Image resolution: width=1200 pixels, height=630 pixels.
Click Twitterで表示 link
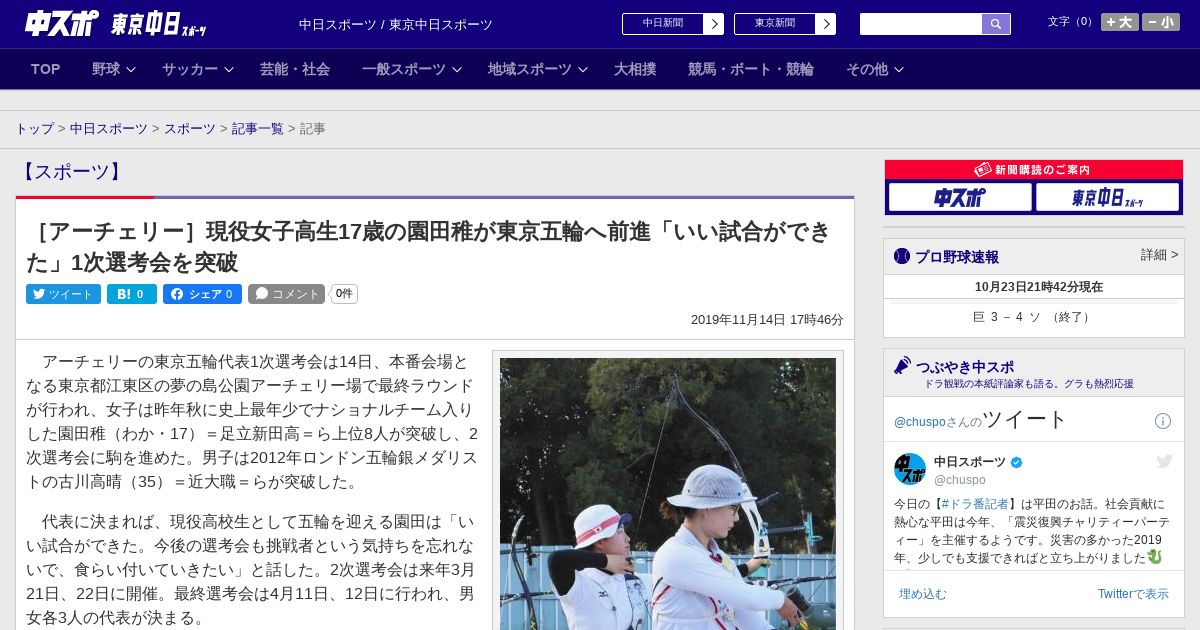pos(1133,594)
